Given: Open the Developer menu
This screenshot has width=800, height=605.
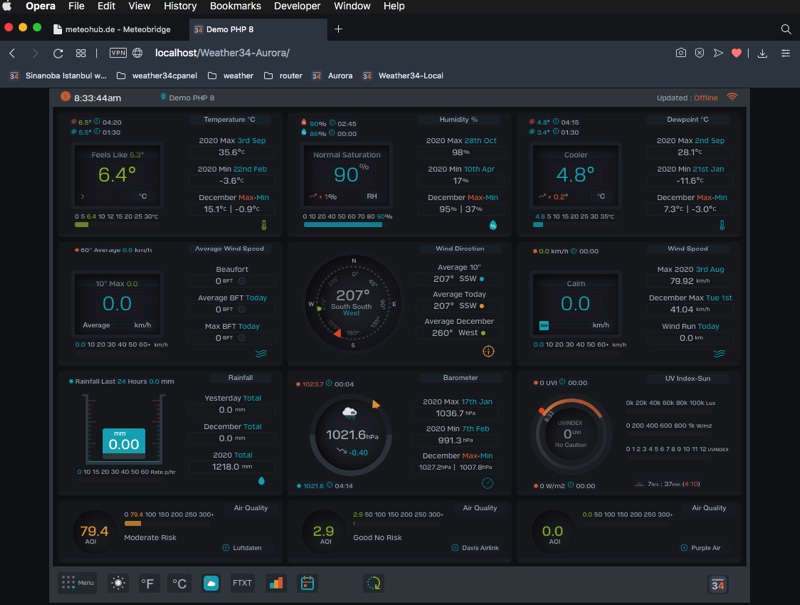Looking at the screenshot, I should 297,6.
